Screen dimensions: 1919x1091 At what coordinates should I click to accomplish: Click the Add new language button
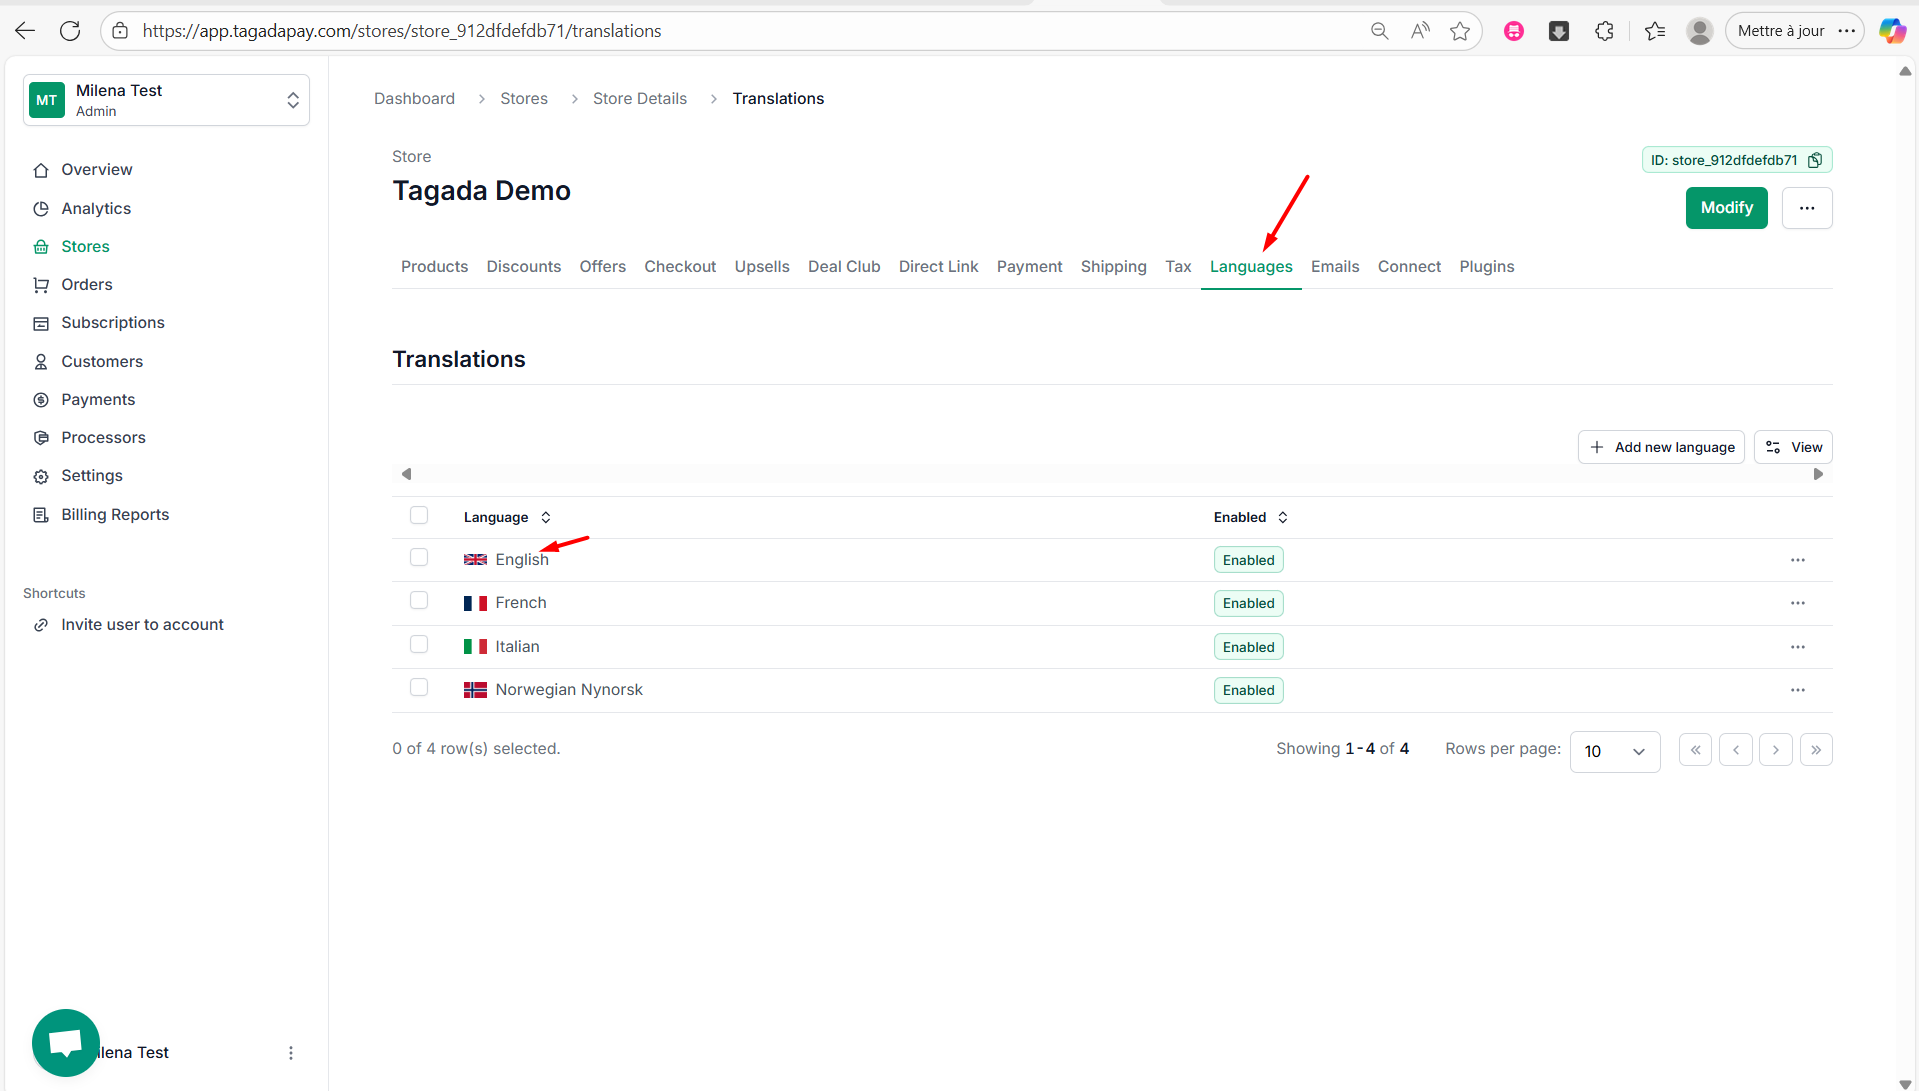(x=1661, y=447)
